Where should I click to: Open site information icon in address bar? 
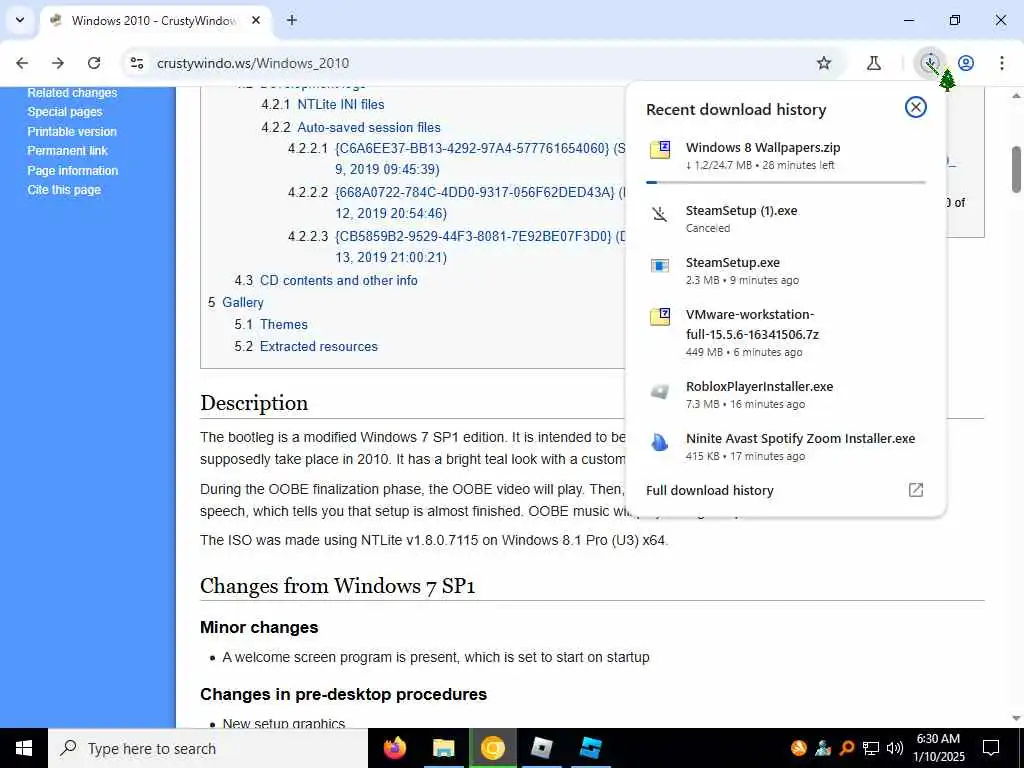coord(136,63)
